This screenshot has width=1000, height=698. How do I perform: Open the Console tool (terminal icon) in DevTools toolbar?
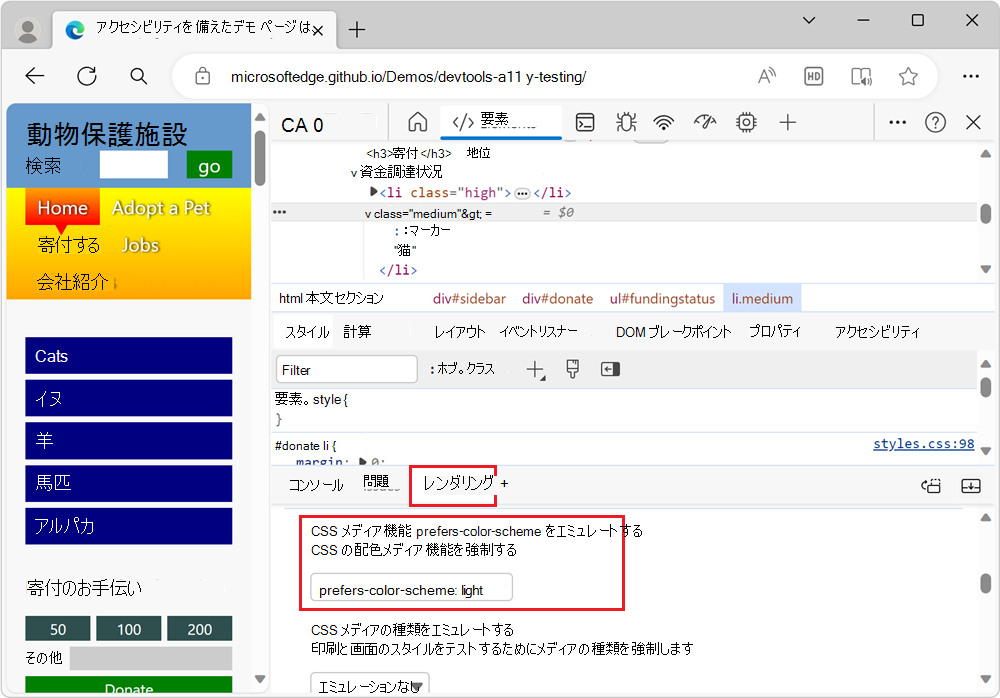click(585, 122)
